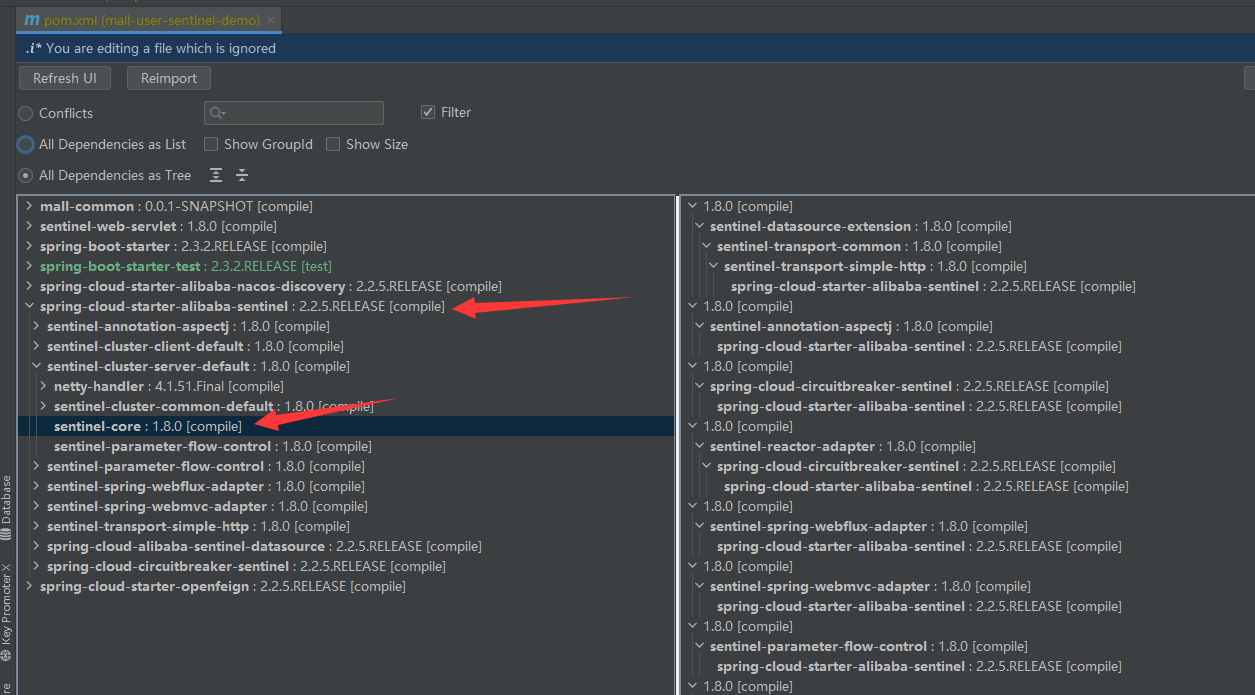Viewport: 1255px width, 695px height.
Task: Click the ignored file notification text
Action: coord(161,48)
